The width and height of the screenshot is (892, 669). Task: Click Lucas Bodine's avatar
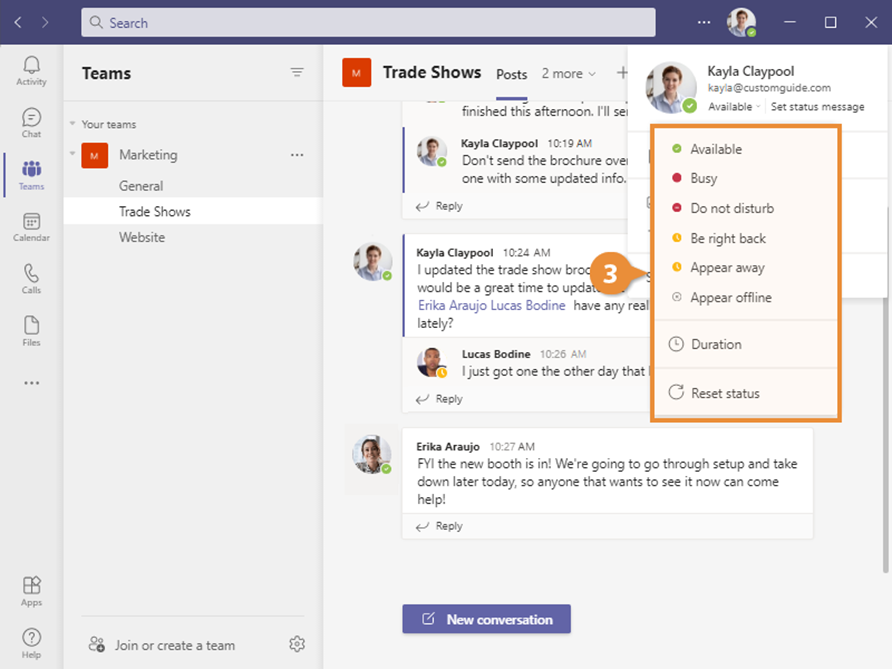(x=432, y=362)
